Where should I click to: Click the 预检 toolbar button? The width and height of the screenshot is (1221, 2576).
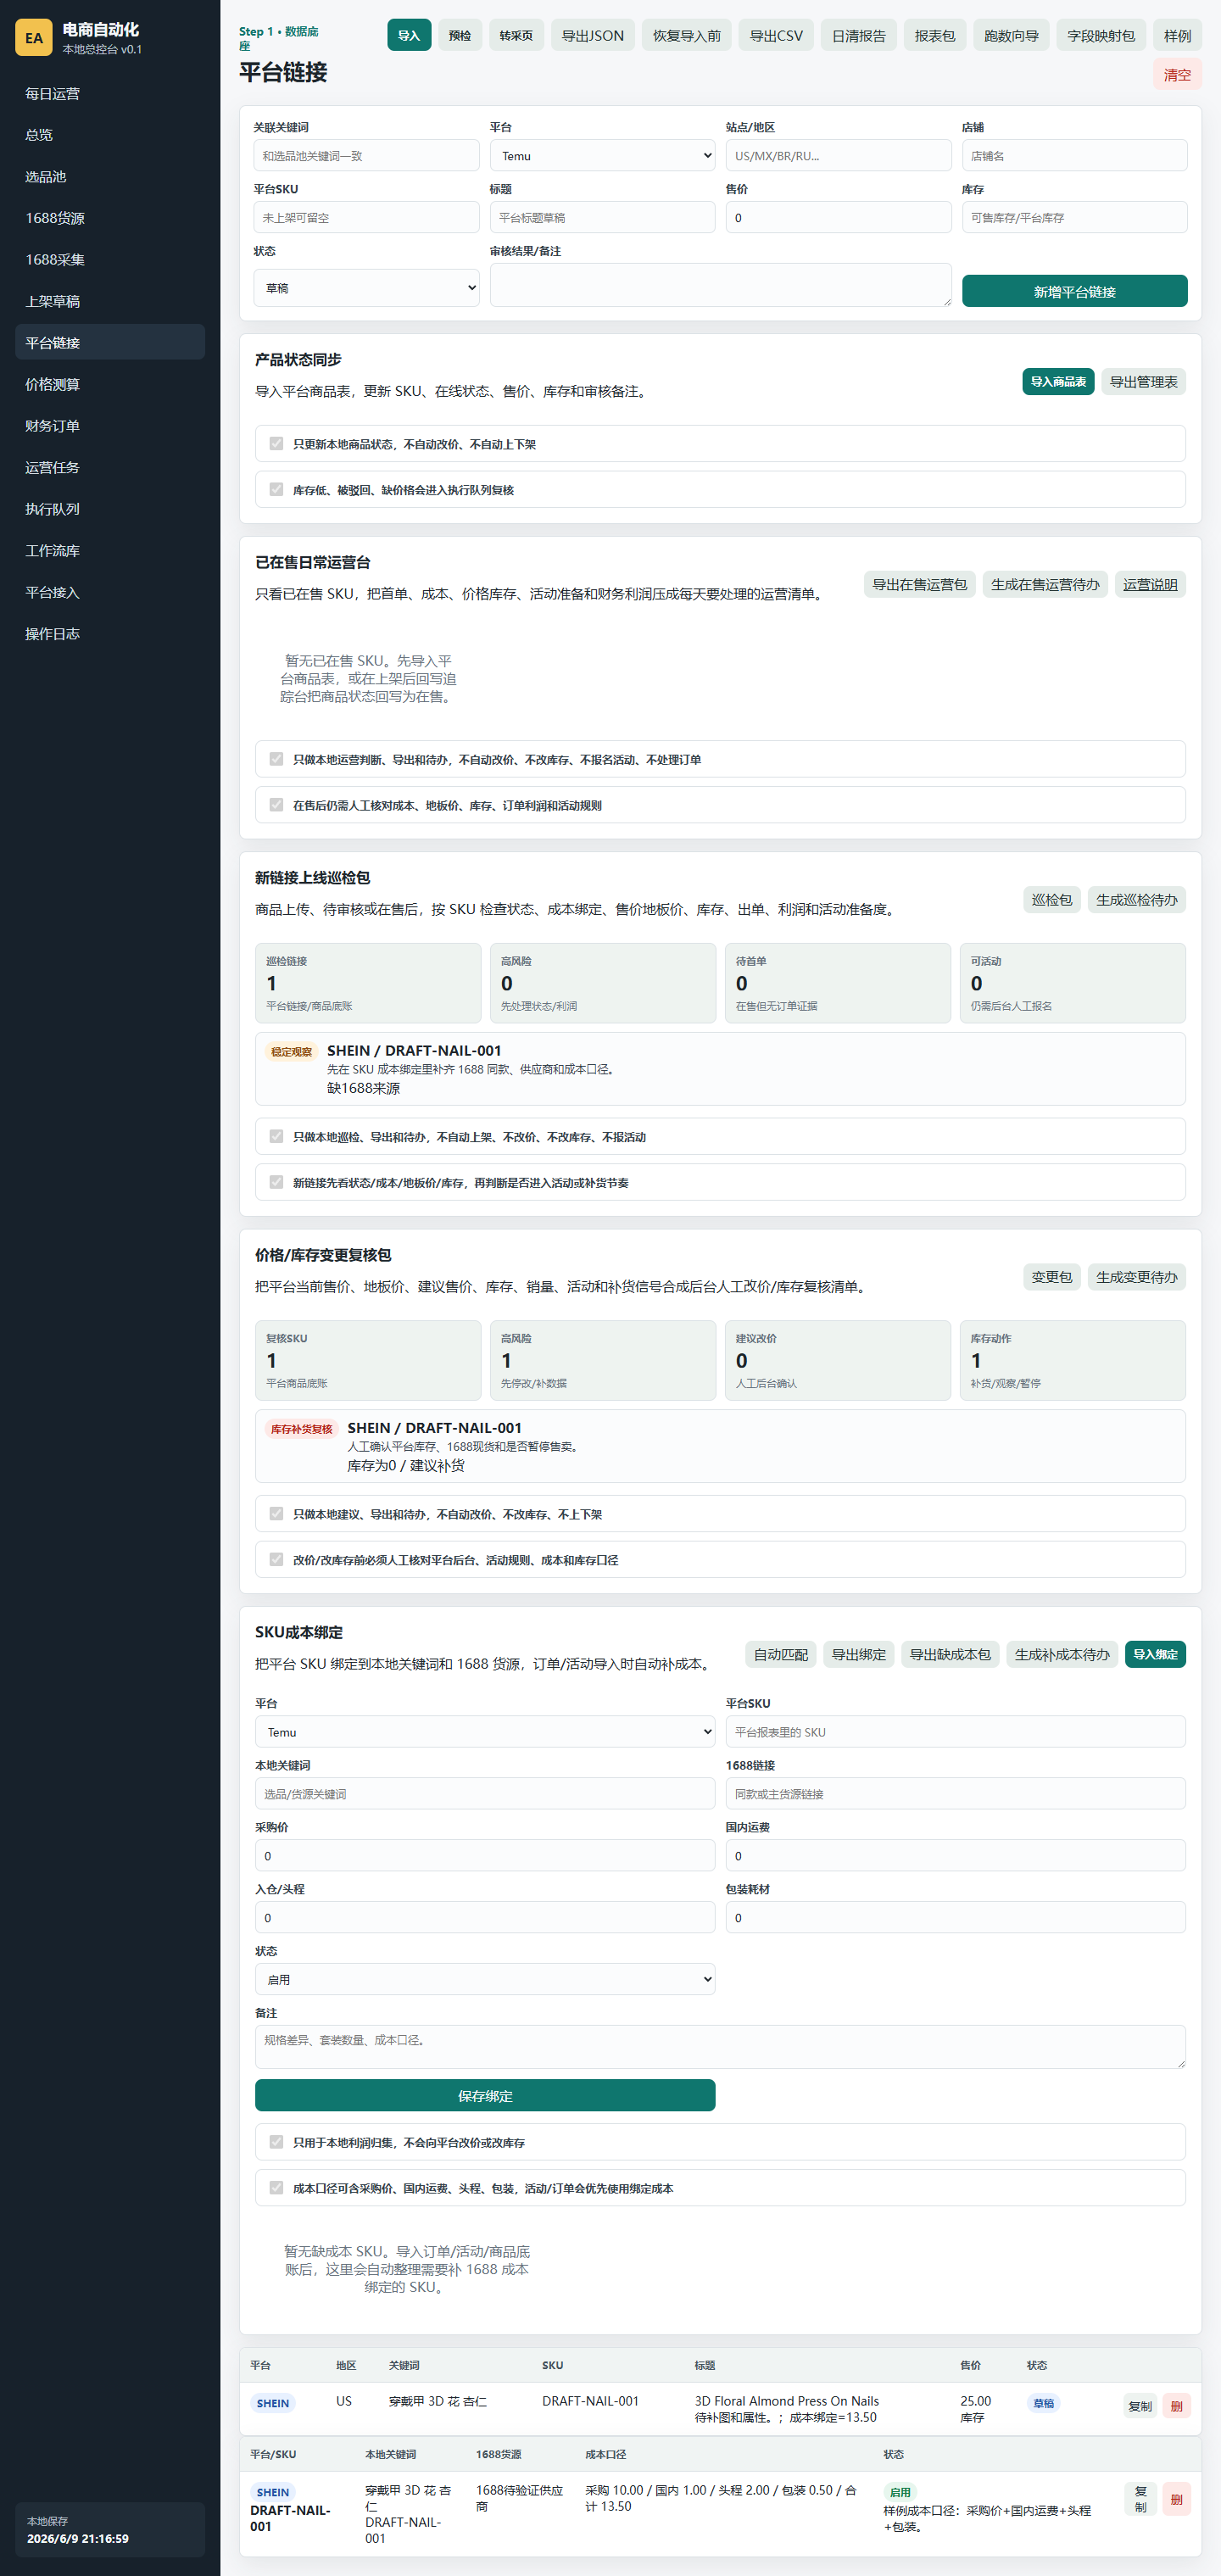460,35
